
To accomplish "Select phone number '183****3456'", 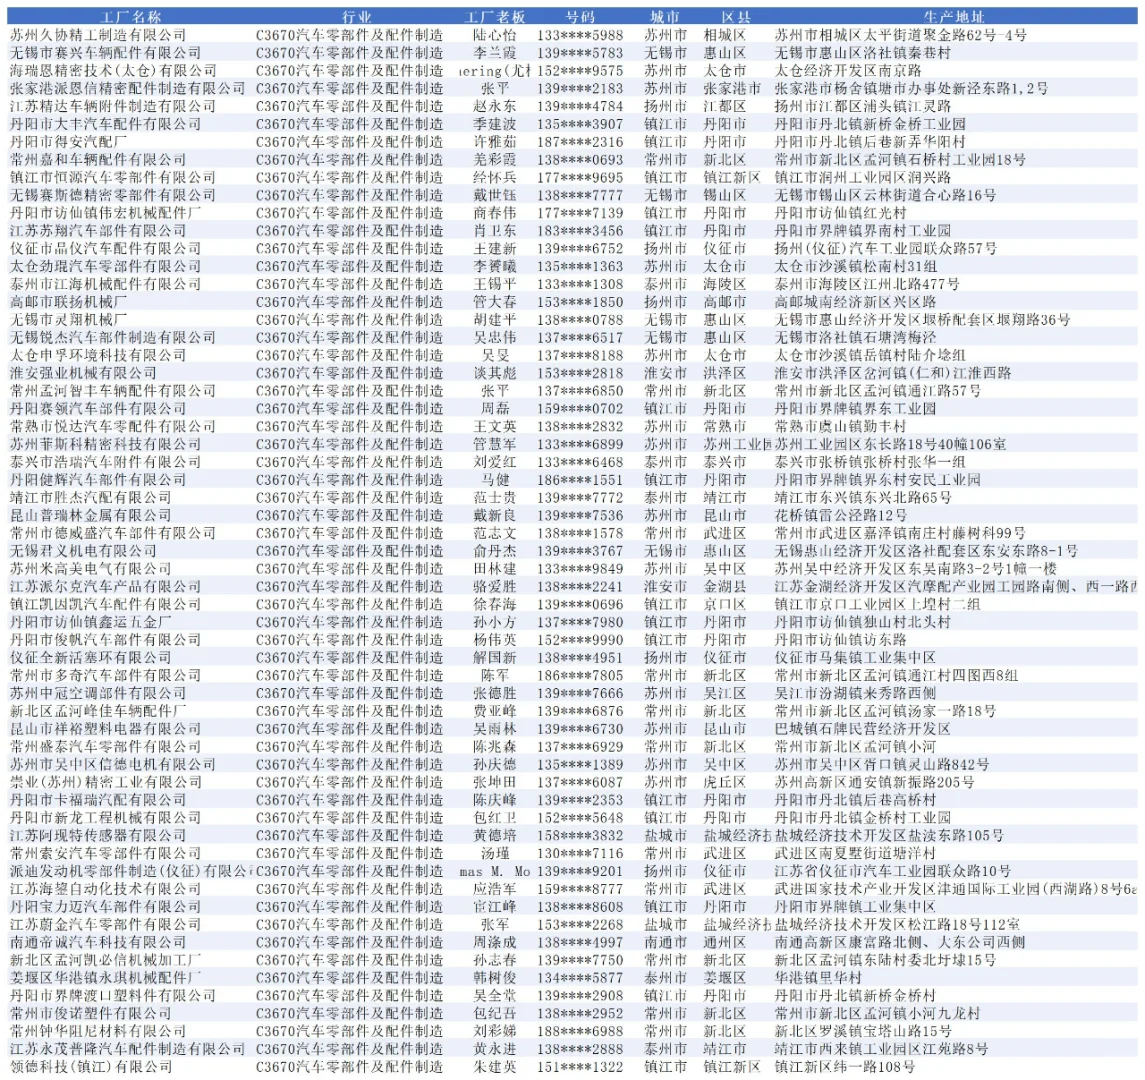I will [x=581, y=231].
